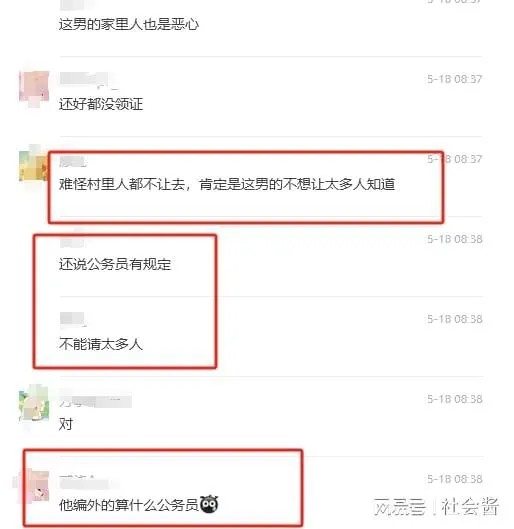This screenshot has height=529, width=514.
Task: Select the single-character reply 对
Action: [66, 424]
